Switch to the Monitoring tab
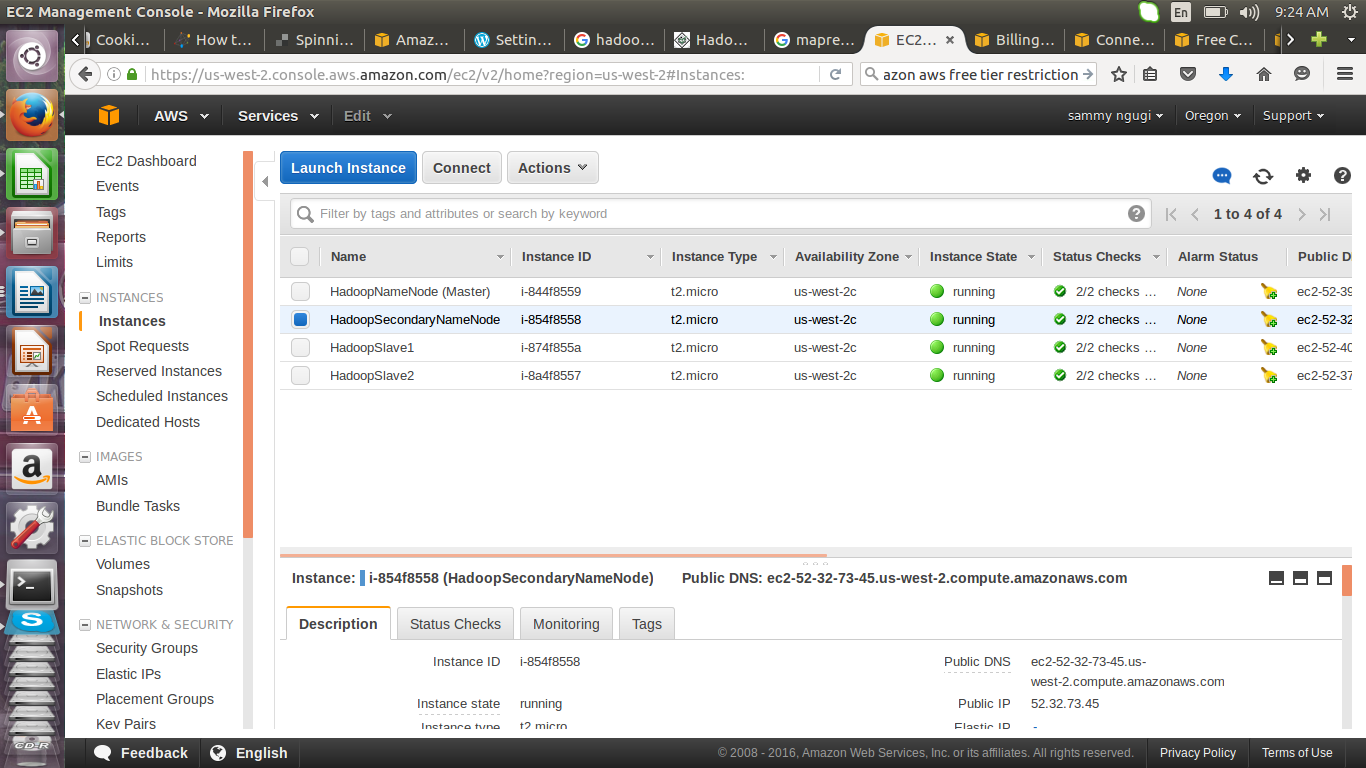The width and height of the screenshot is (1366, 768). click(566, 624)
